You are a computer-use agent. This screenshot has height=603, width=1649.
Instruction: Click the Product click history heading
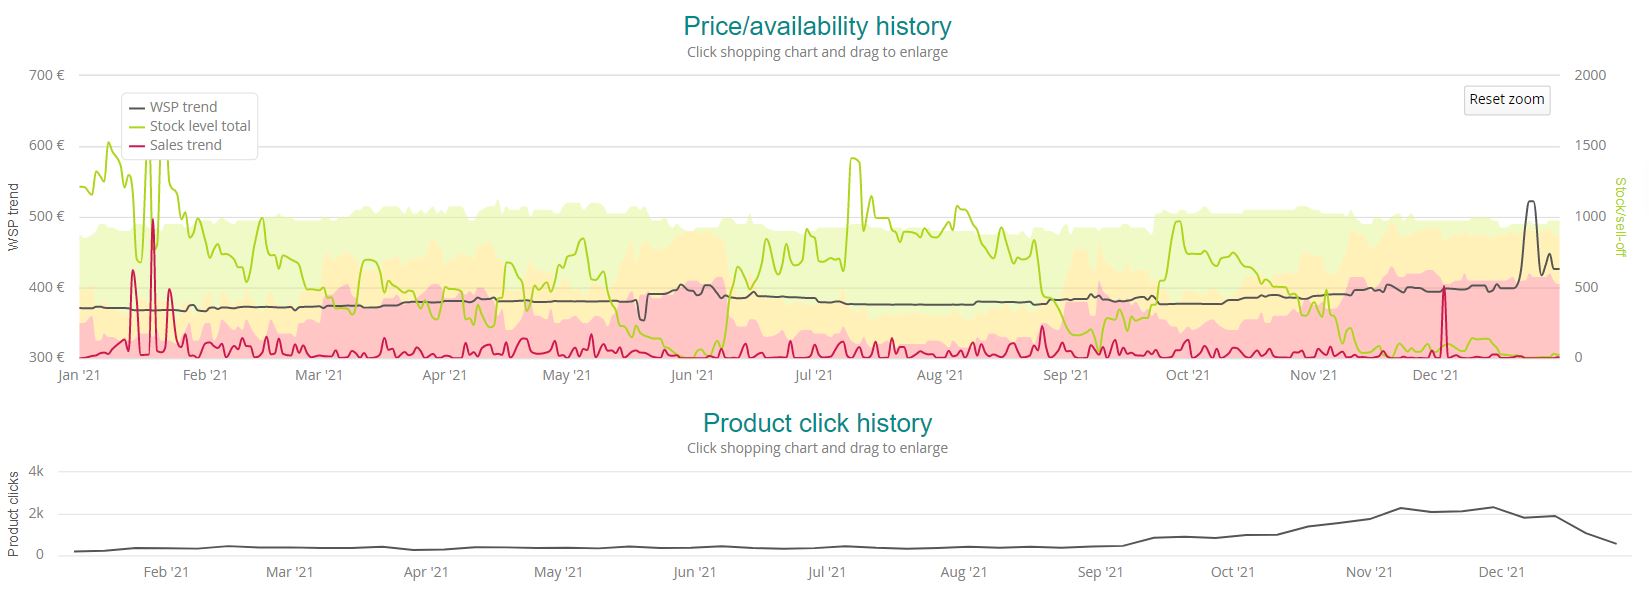[817, 423]
